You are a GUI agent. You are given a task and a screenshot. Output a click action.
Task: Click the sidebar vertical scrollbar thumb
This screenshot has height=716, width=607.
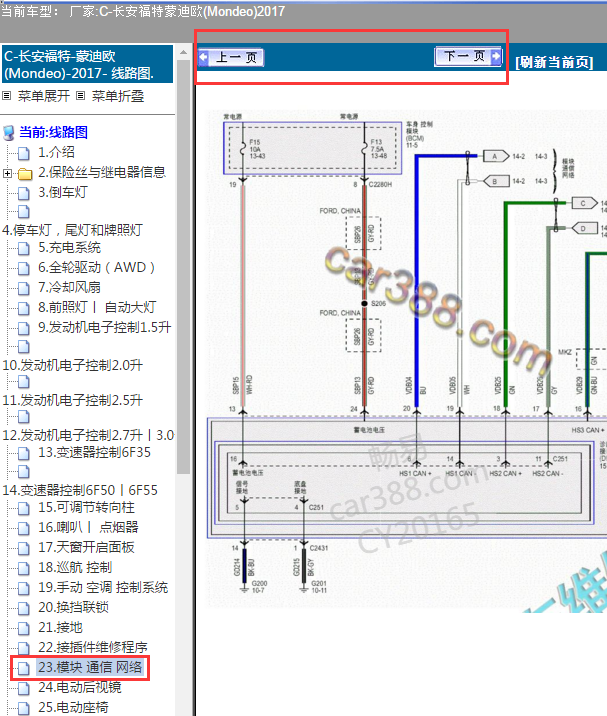coord(184,267)
